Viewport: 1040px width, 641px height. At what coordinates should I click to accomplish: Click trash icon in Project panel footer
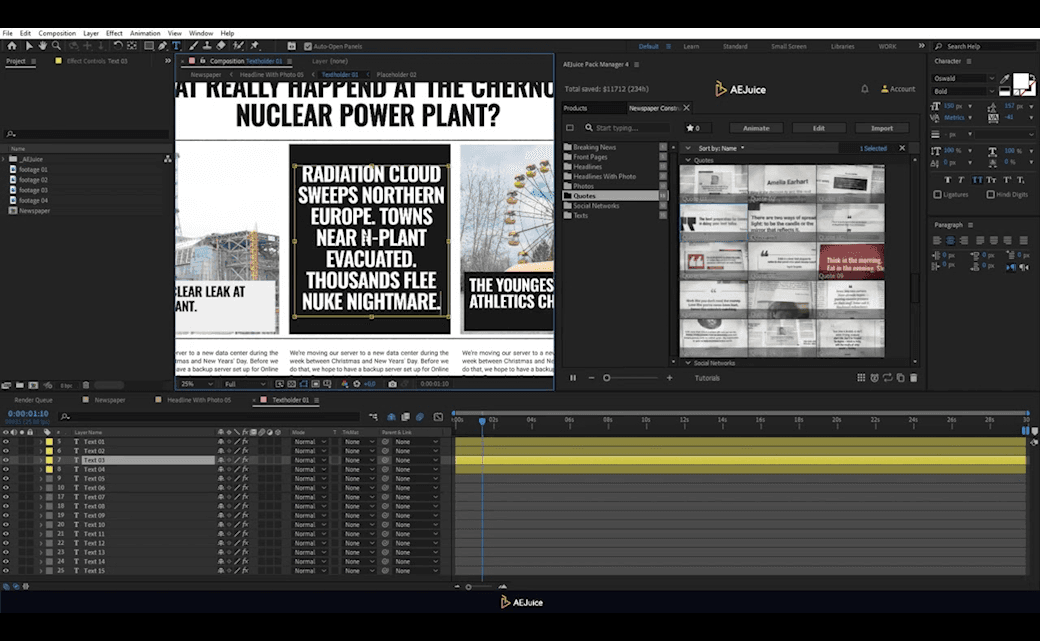[86, 385]
